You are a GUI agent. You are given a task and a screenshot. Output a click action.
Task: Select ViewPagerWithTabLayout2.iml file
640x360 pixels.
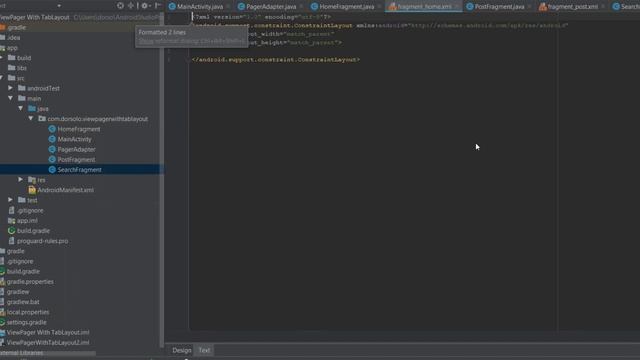pos(48,343)
